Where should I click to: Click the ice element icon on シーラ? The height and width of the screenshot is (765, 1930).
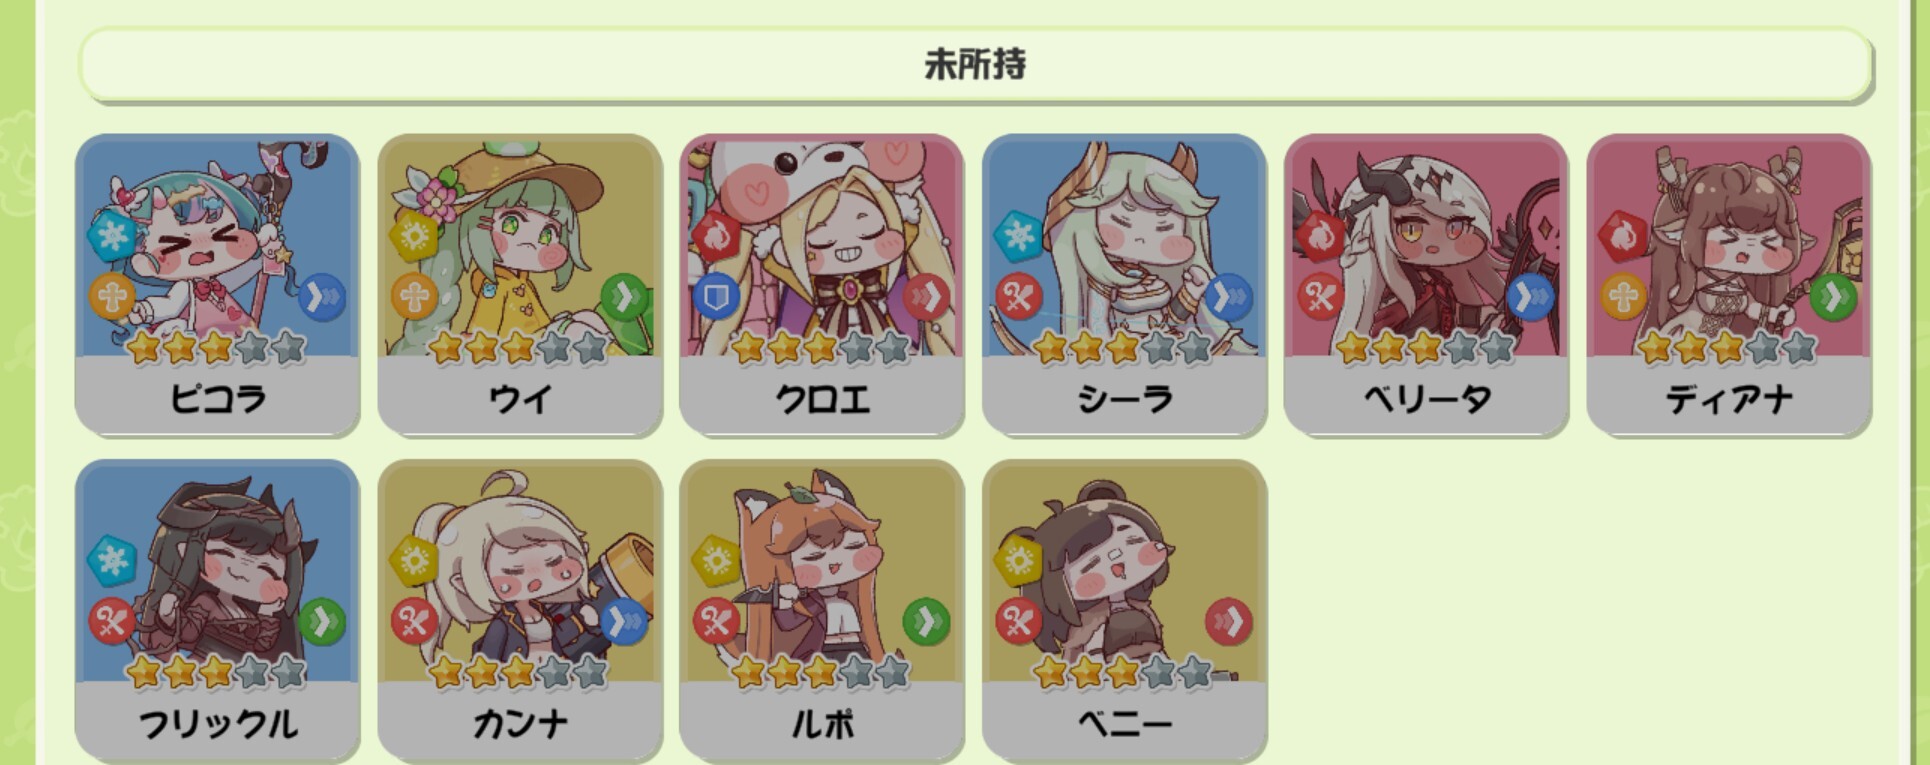pos(1019,236)
